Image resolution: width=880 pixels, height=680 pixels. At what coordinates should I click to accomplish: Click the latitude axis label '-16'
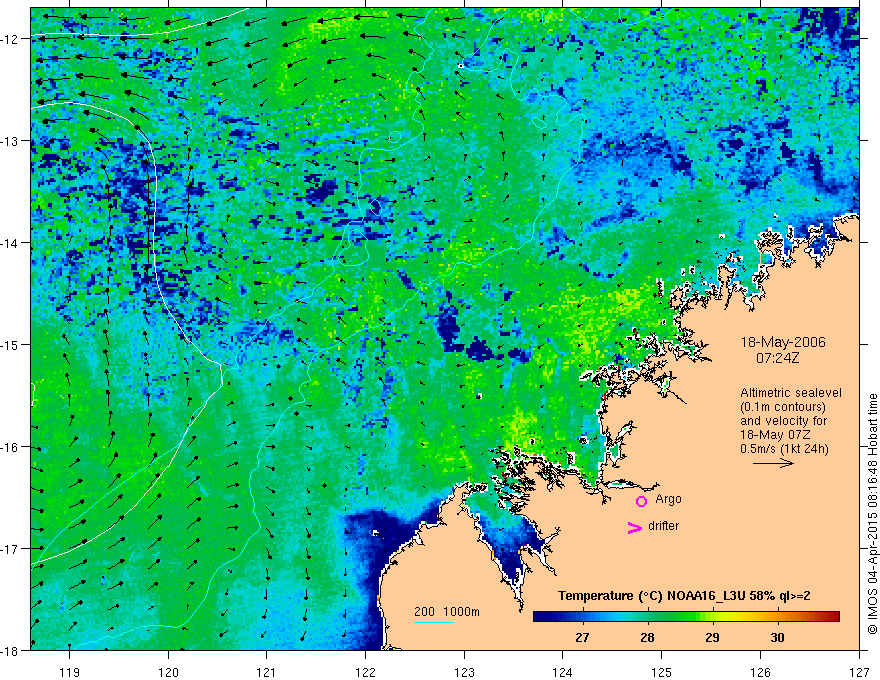point(11,447)
